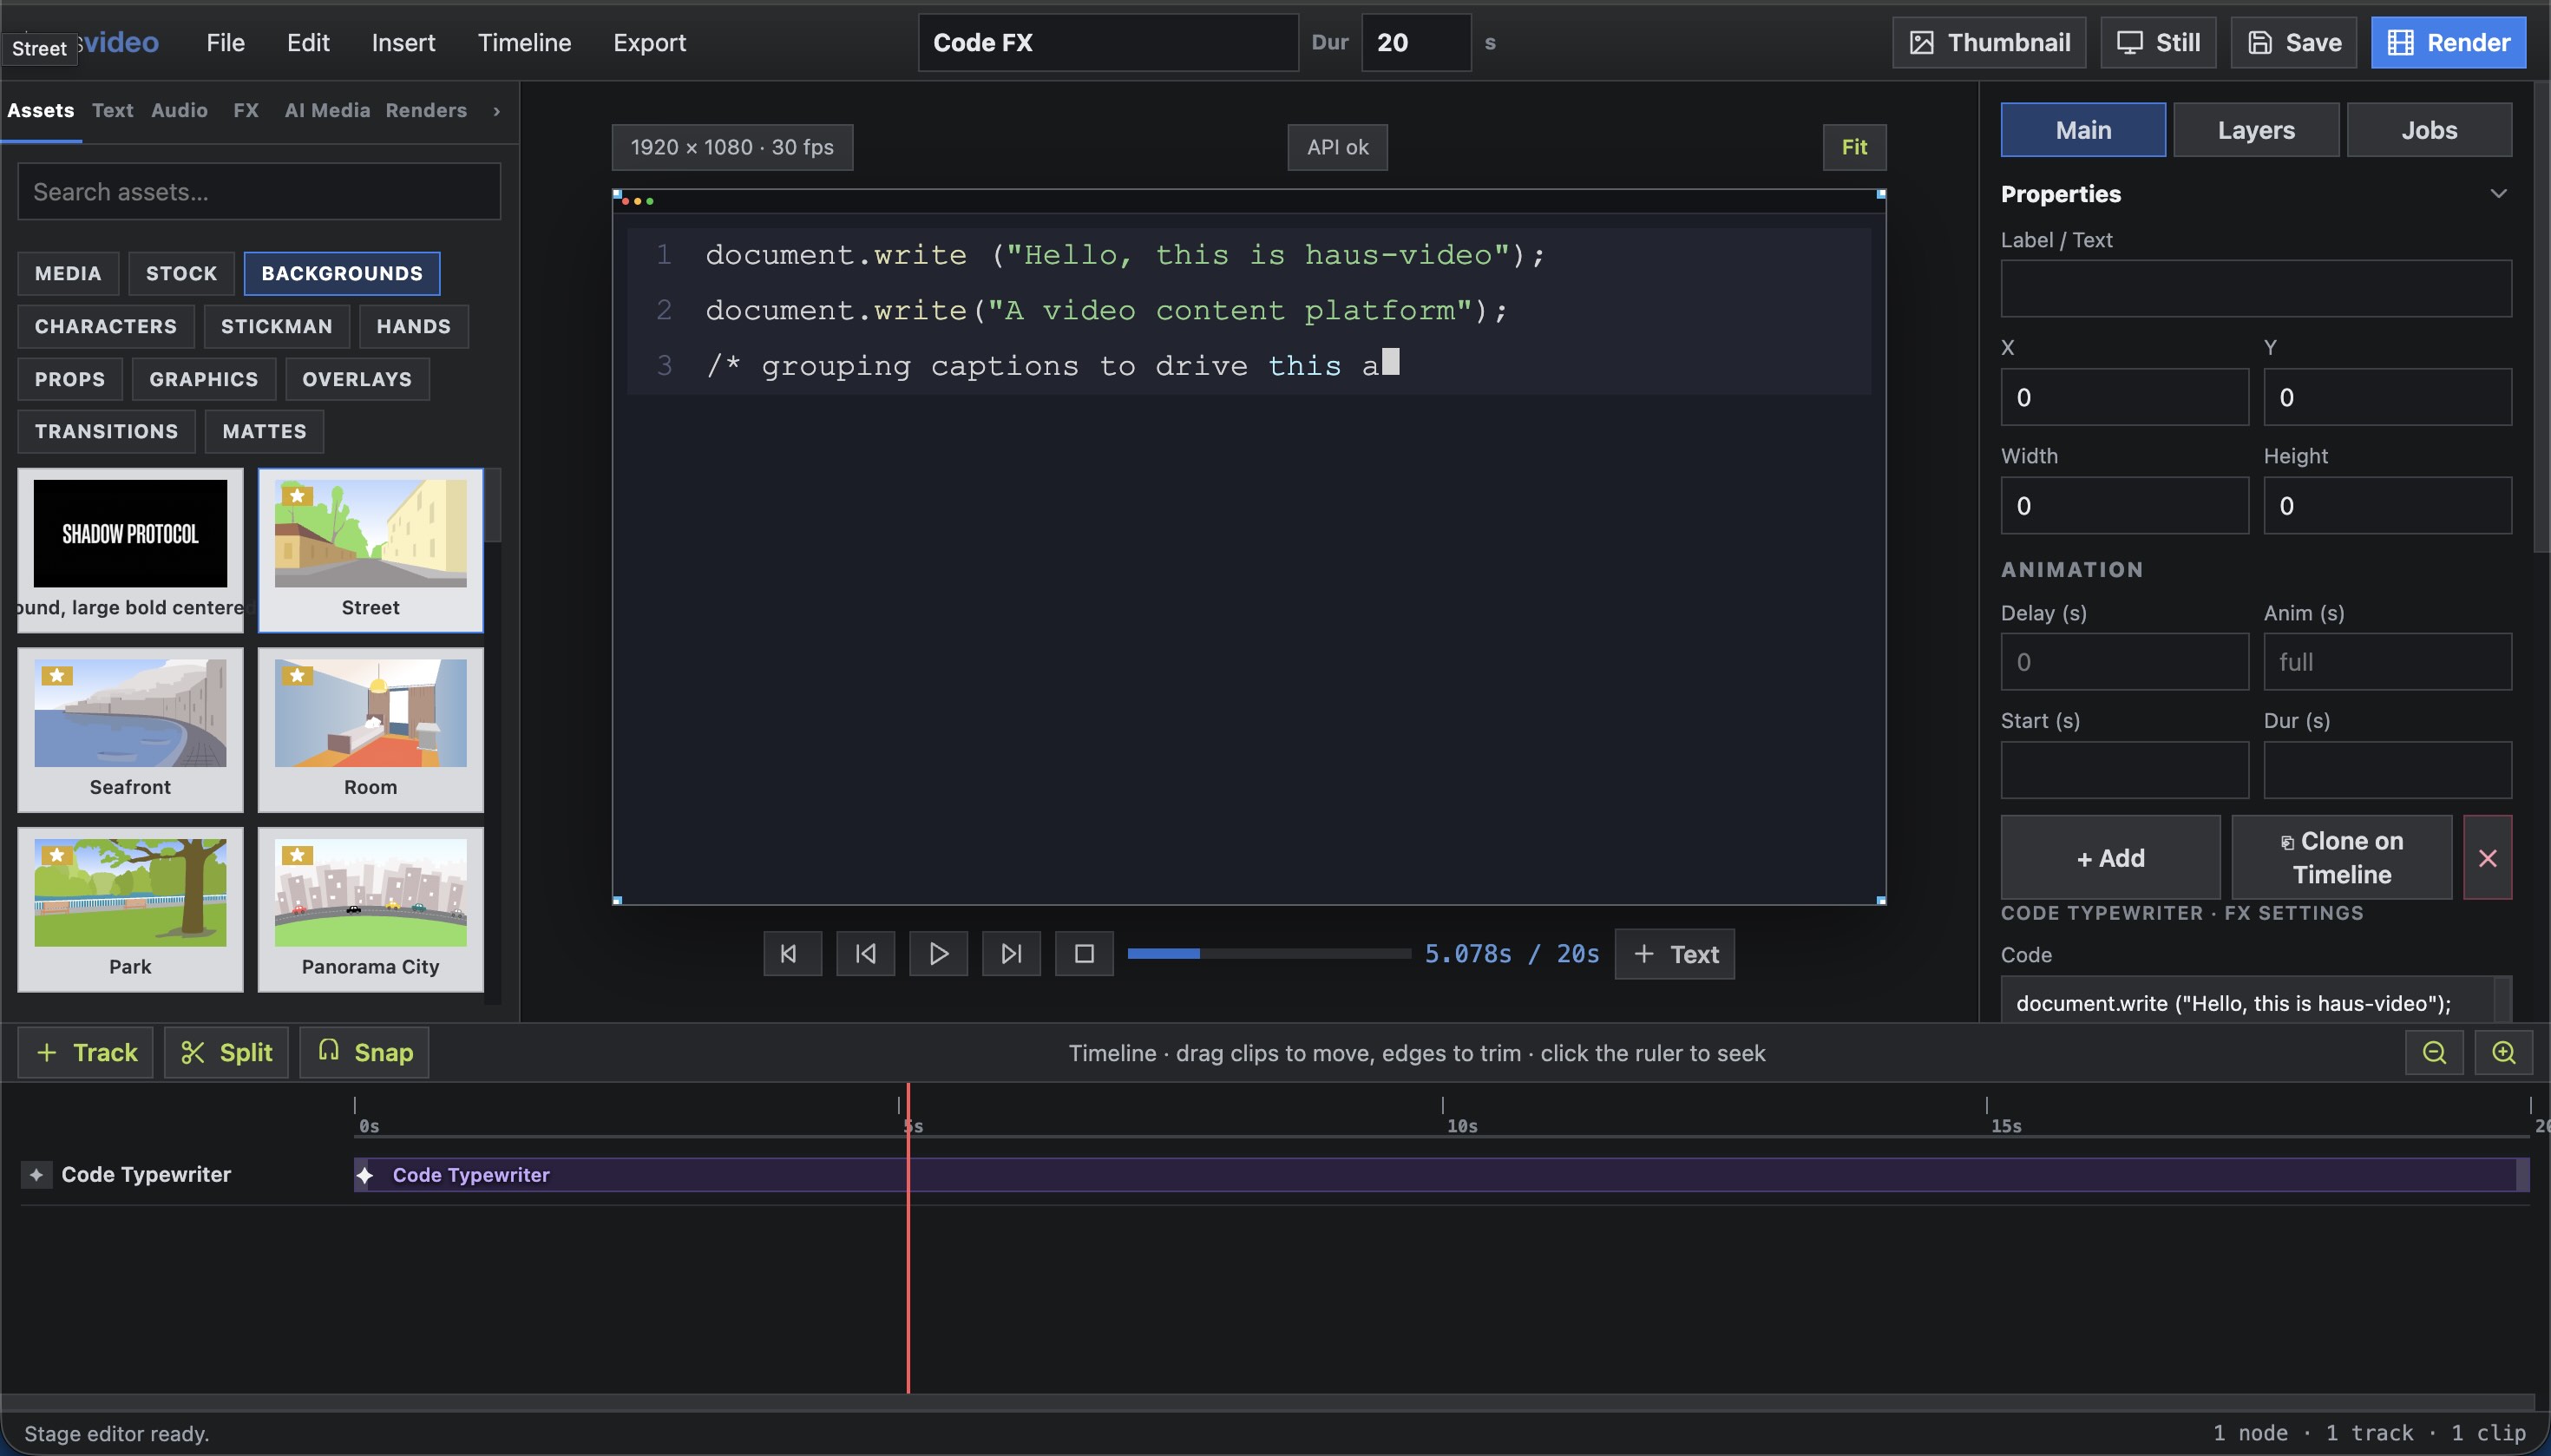Filter assets by STOCK

coord(181,274)
